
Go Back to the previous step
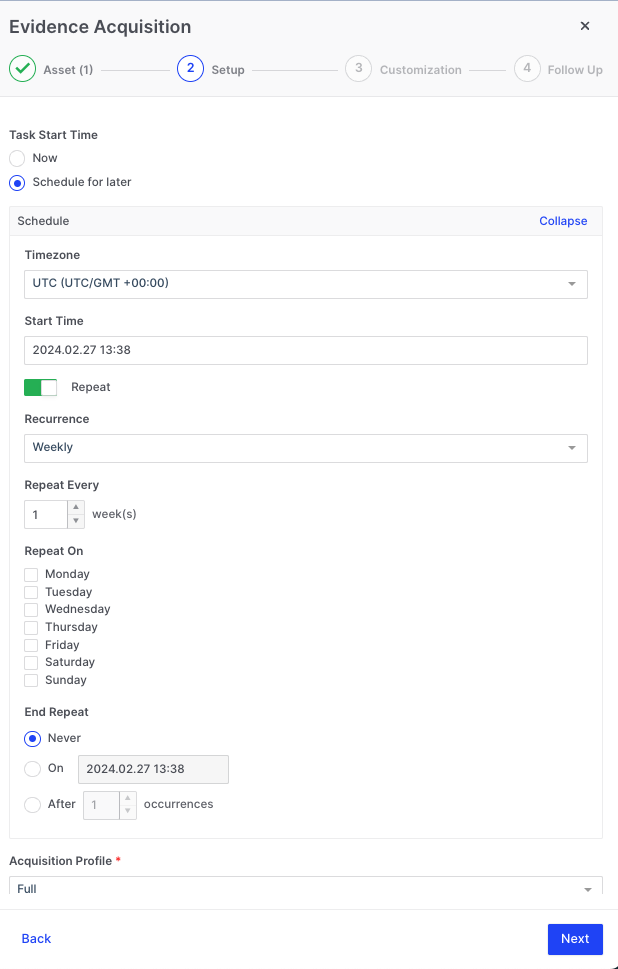[36, 939]
